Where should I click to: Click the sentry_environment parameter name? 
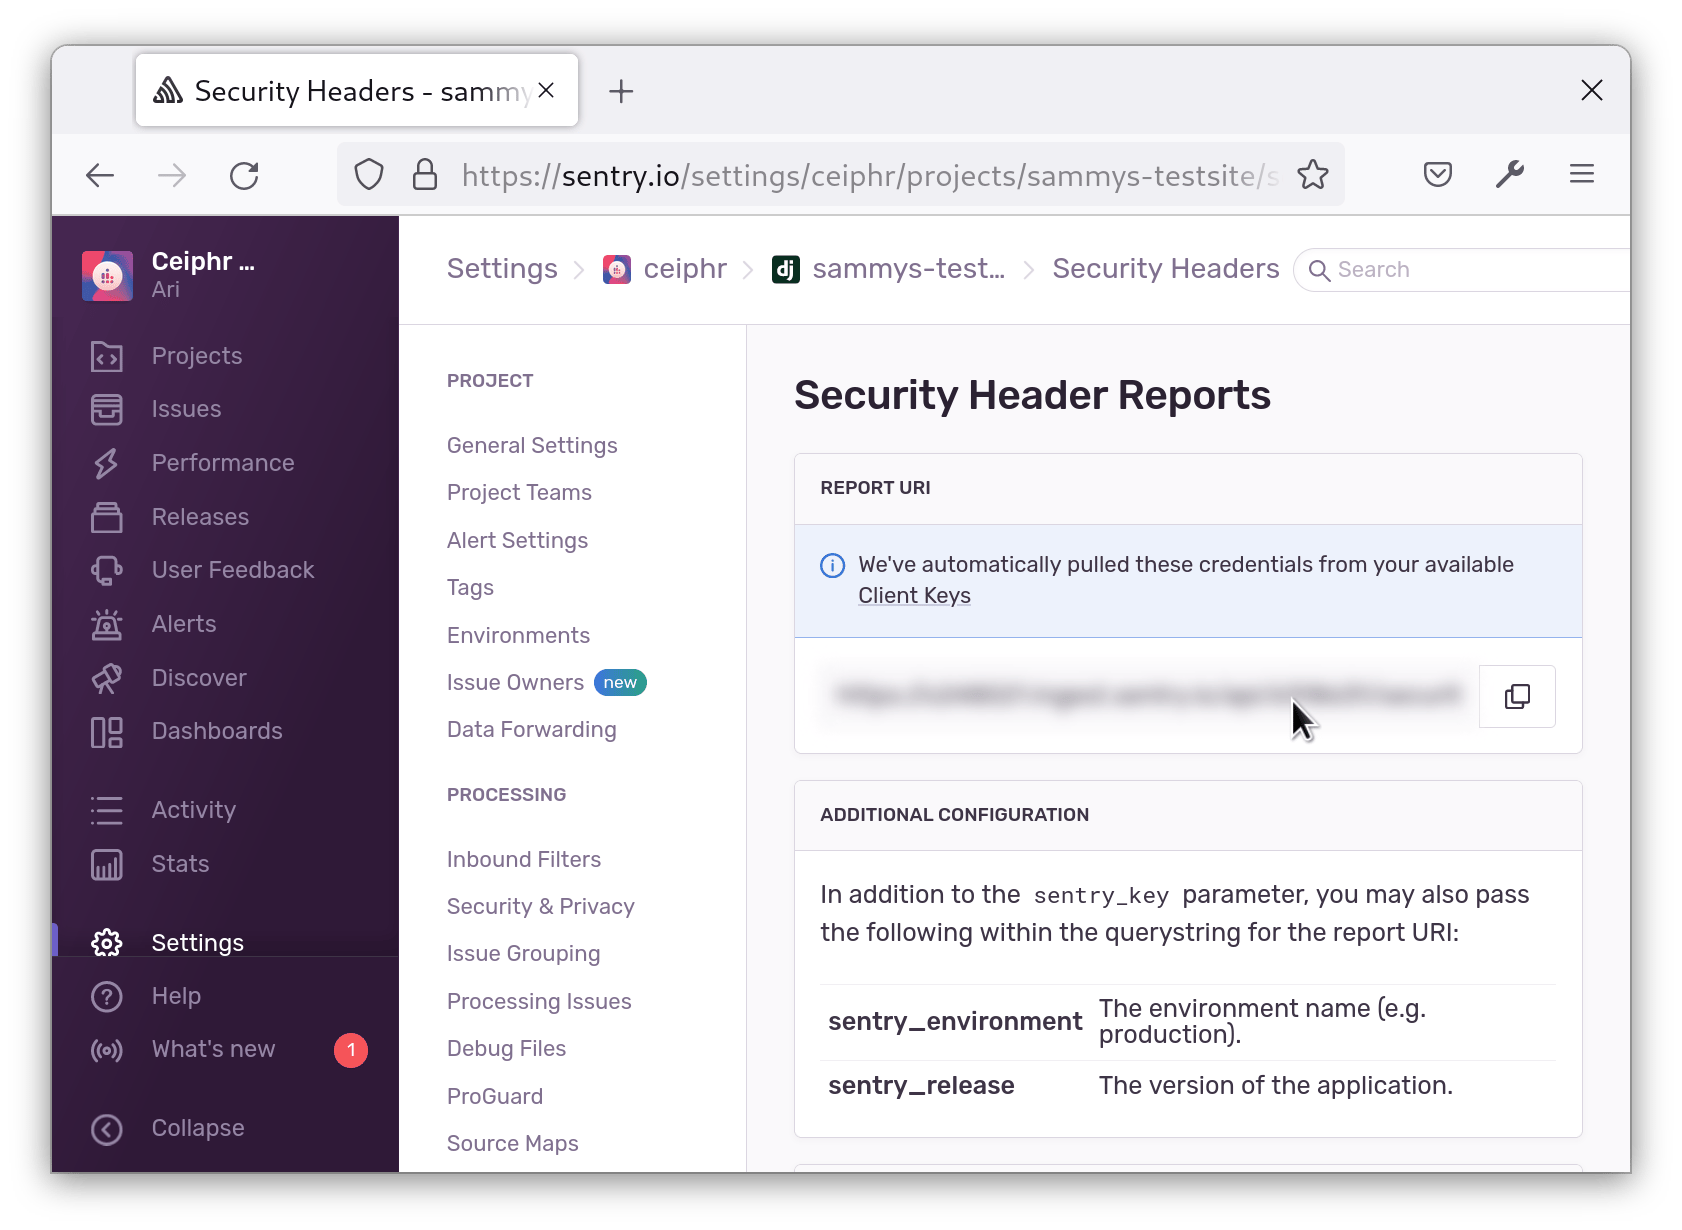(955, 1022)
